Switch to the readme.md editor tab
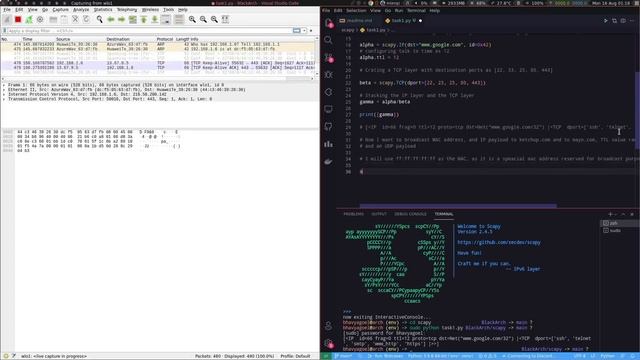 click(x=356, y=20)
